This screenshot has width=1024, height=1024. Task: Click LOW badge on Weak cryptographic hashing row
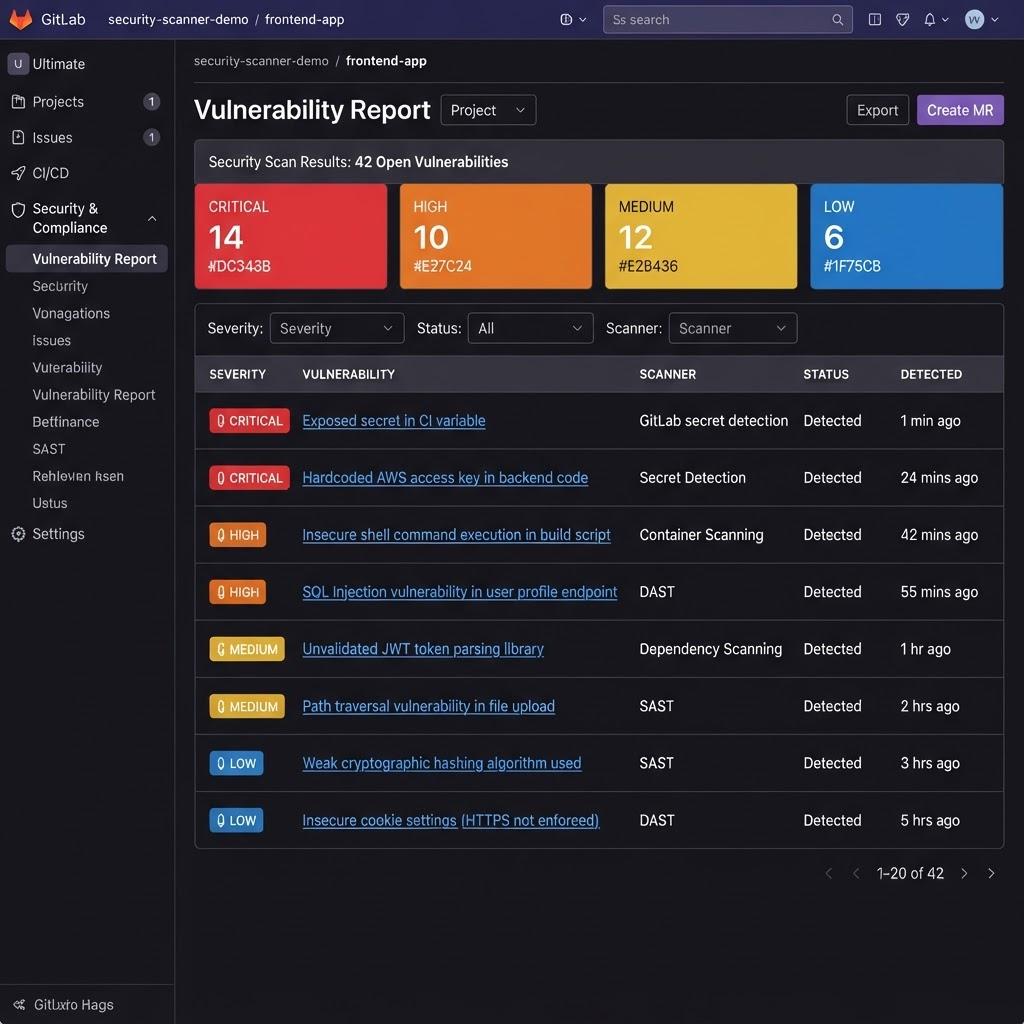(x=236, y=763)
